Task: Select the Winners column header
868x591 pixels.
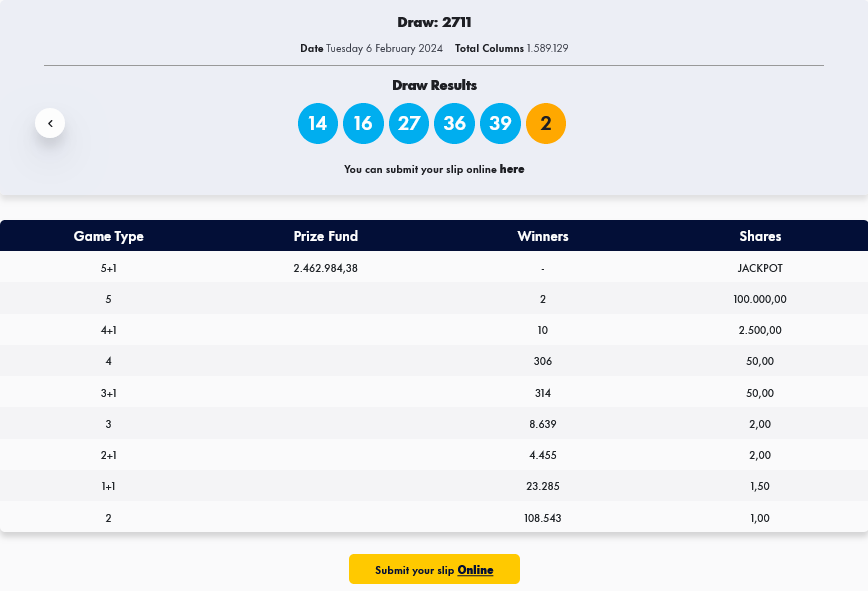Action: 542,236
